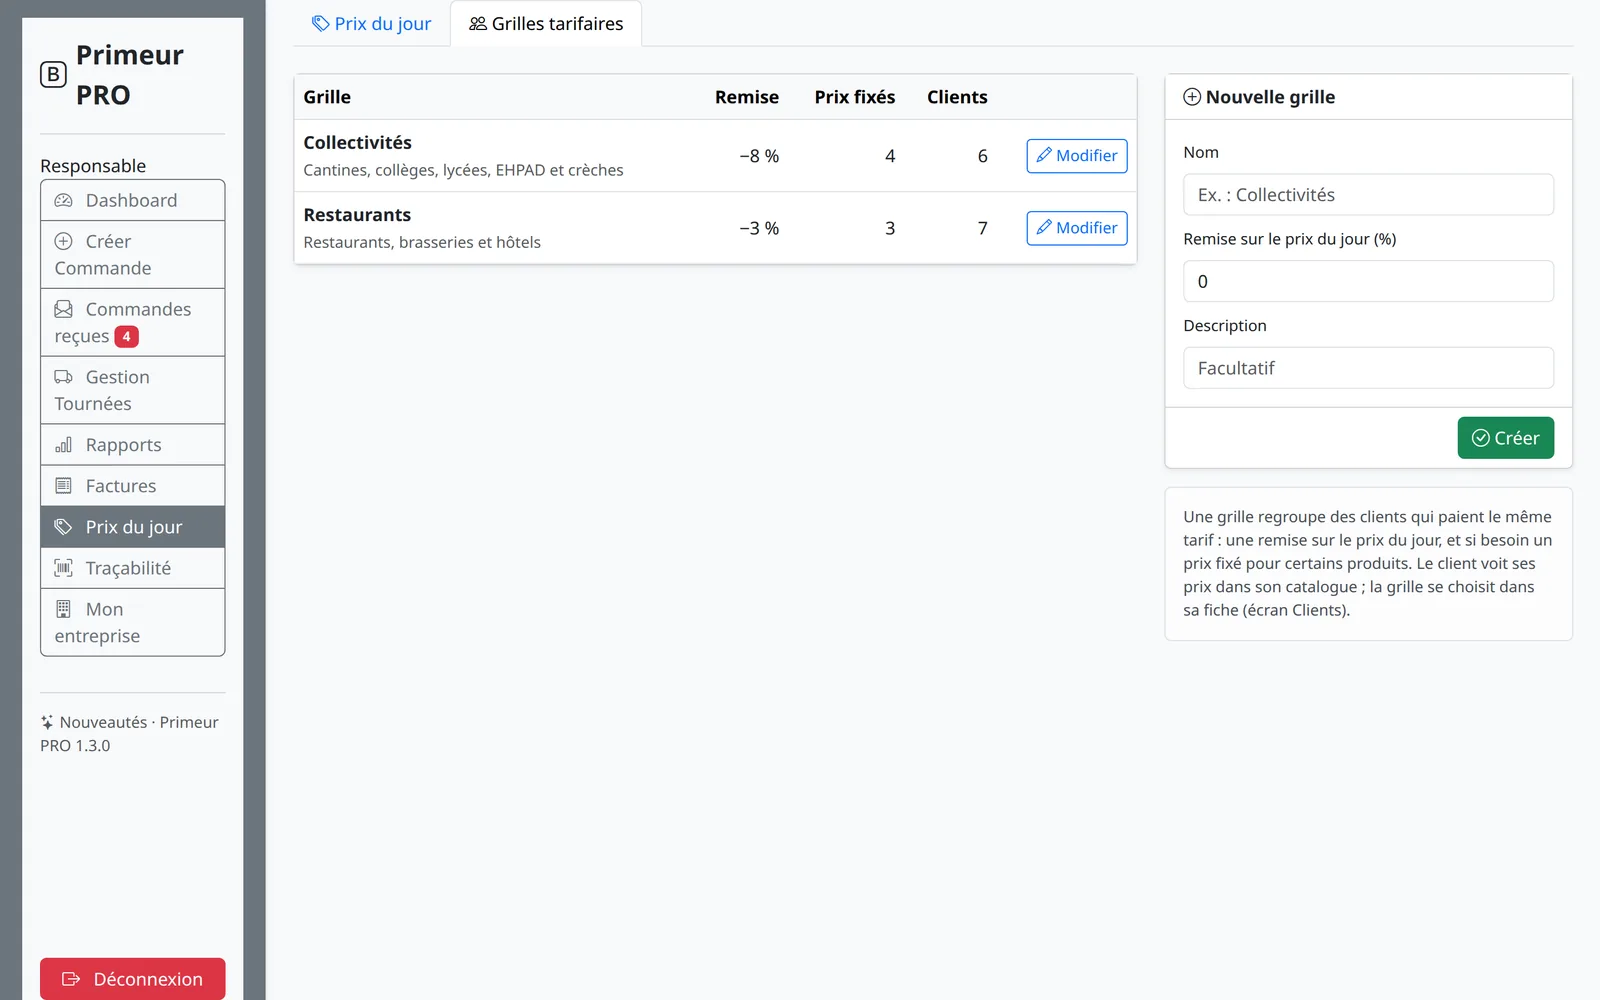Viewport: 1600px width, 1000px height.
Task: Edit the Restaurants grid with Modifier
Action: point(1077,228)
